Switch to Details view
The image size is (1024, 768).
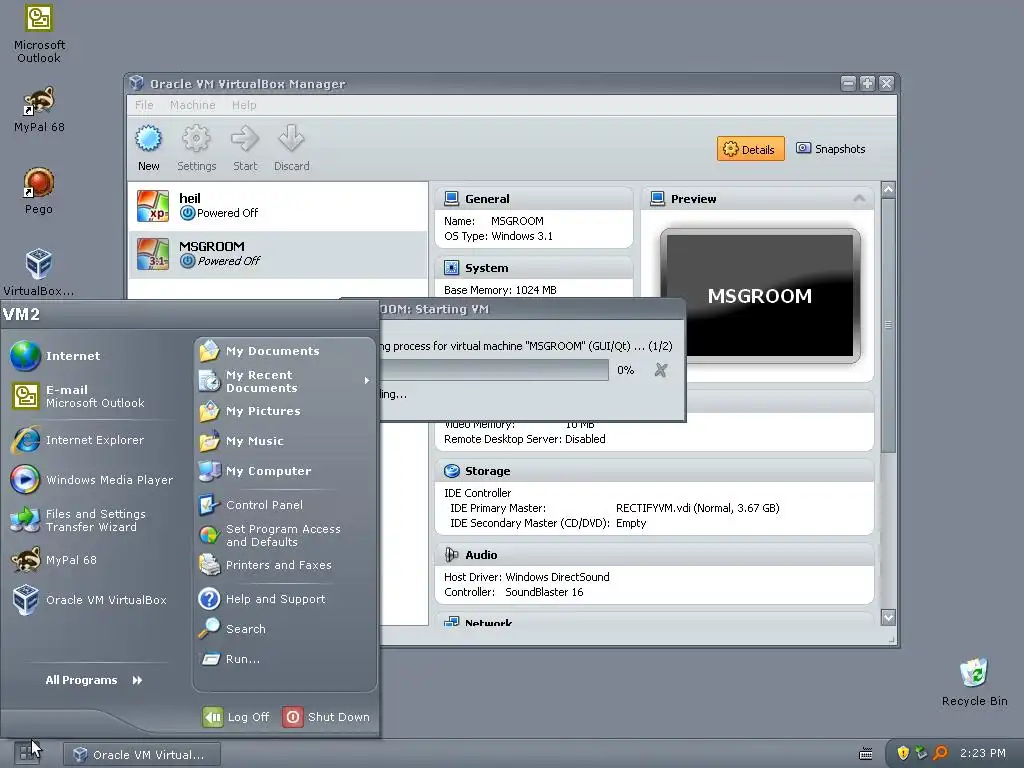(x=750, y=149)
